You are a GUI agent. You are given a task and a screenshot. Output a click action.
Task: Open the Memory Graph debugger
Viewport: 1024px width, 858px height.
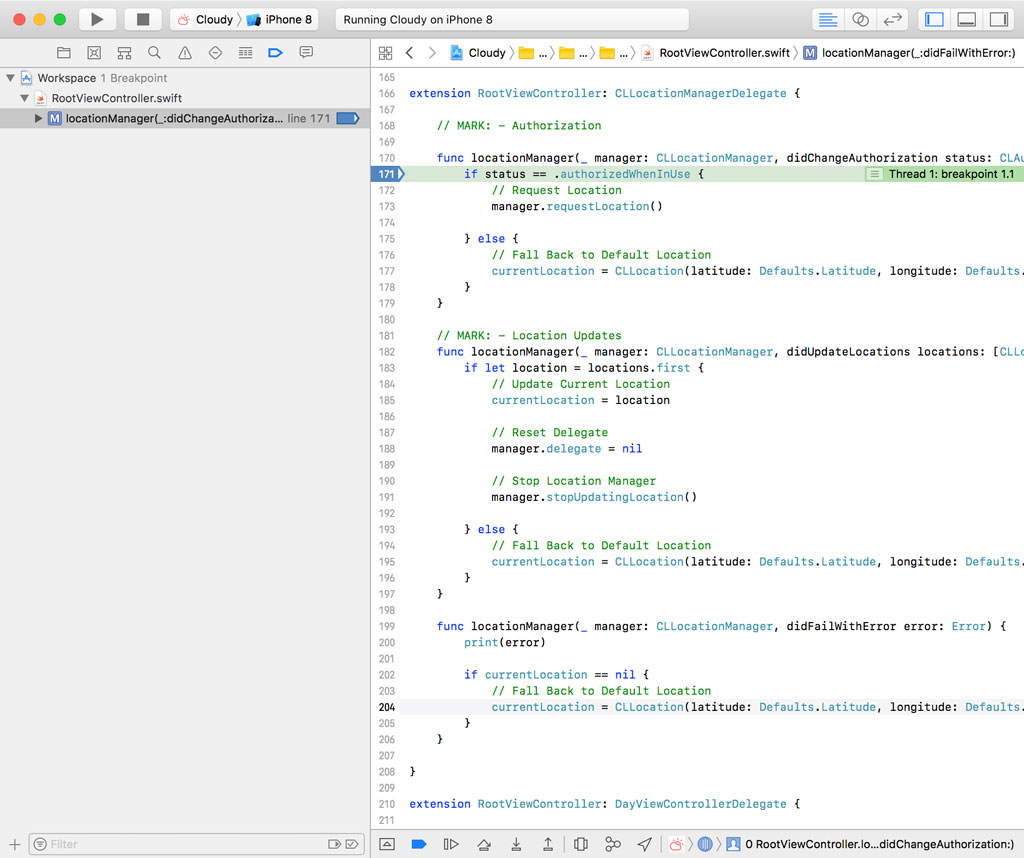pos(614,844)
